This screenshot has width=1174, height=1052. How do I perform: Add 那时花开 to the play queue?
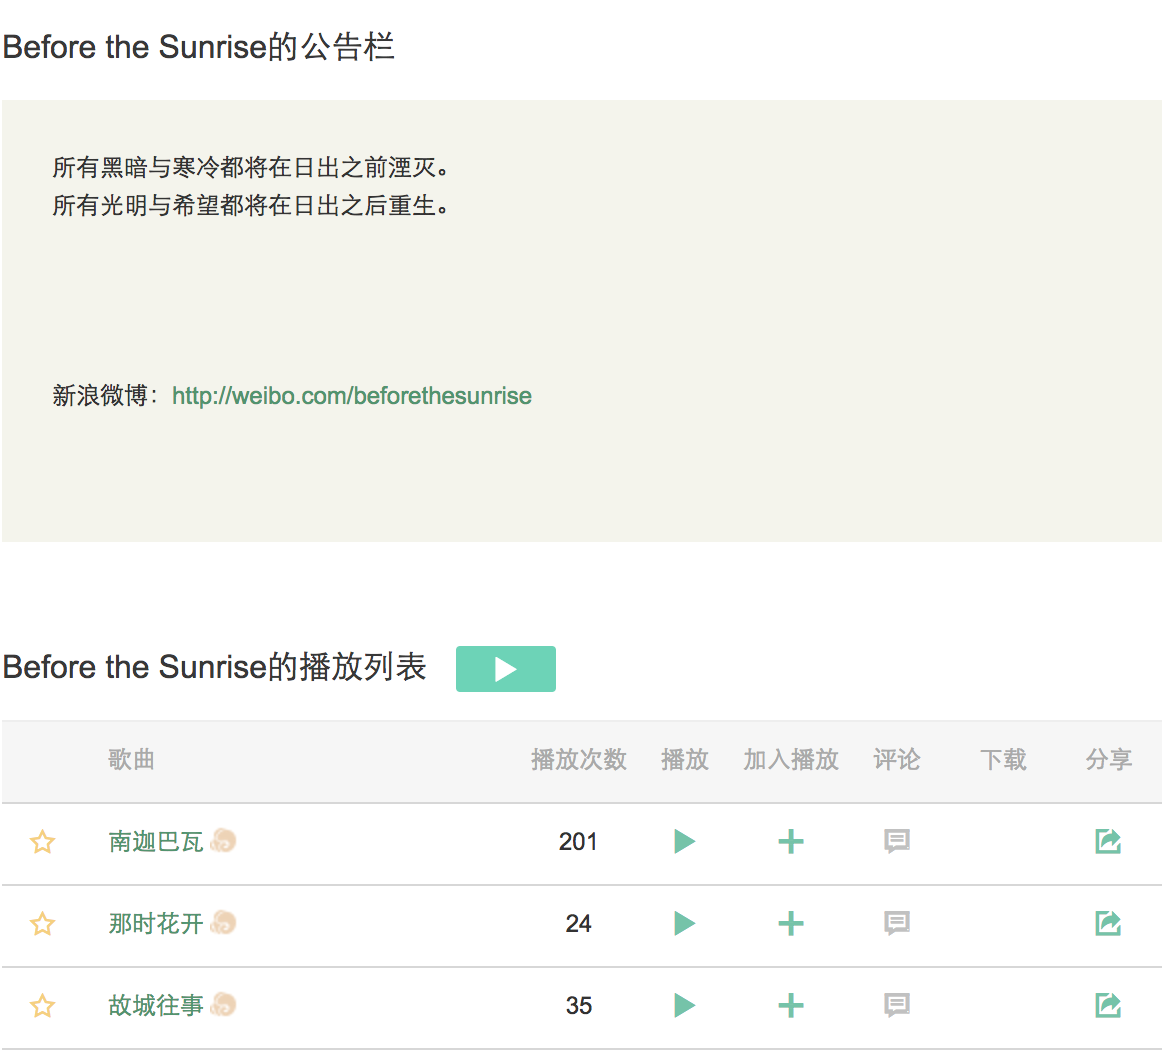(791, 924)
